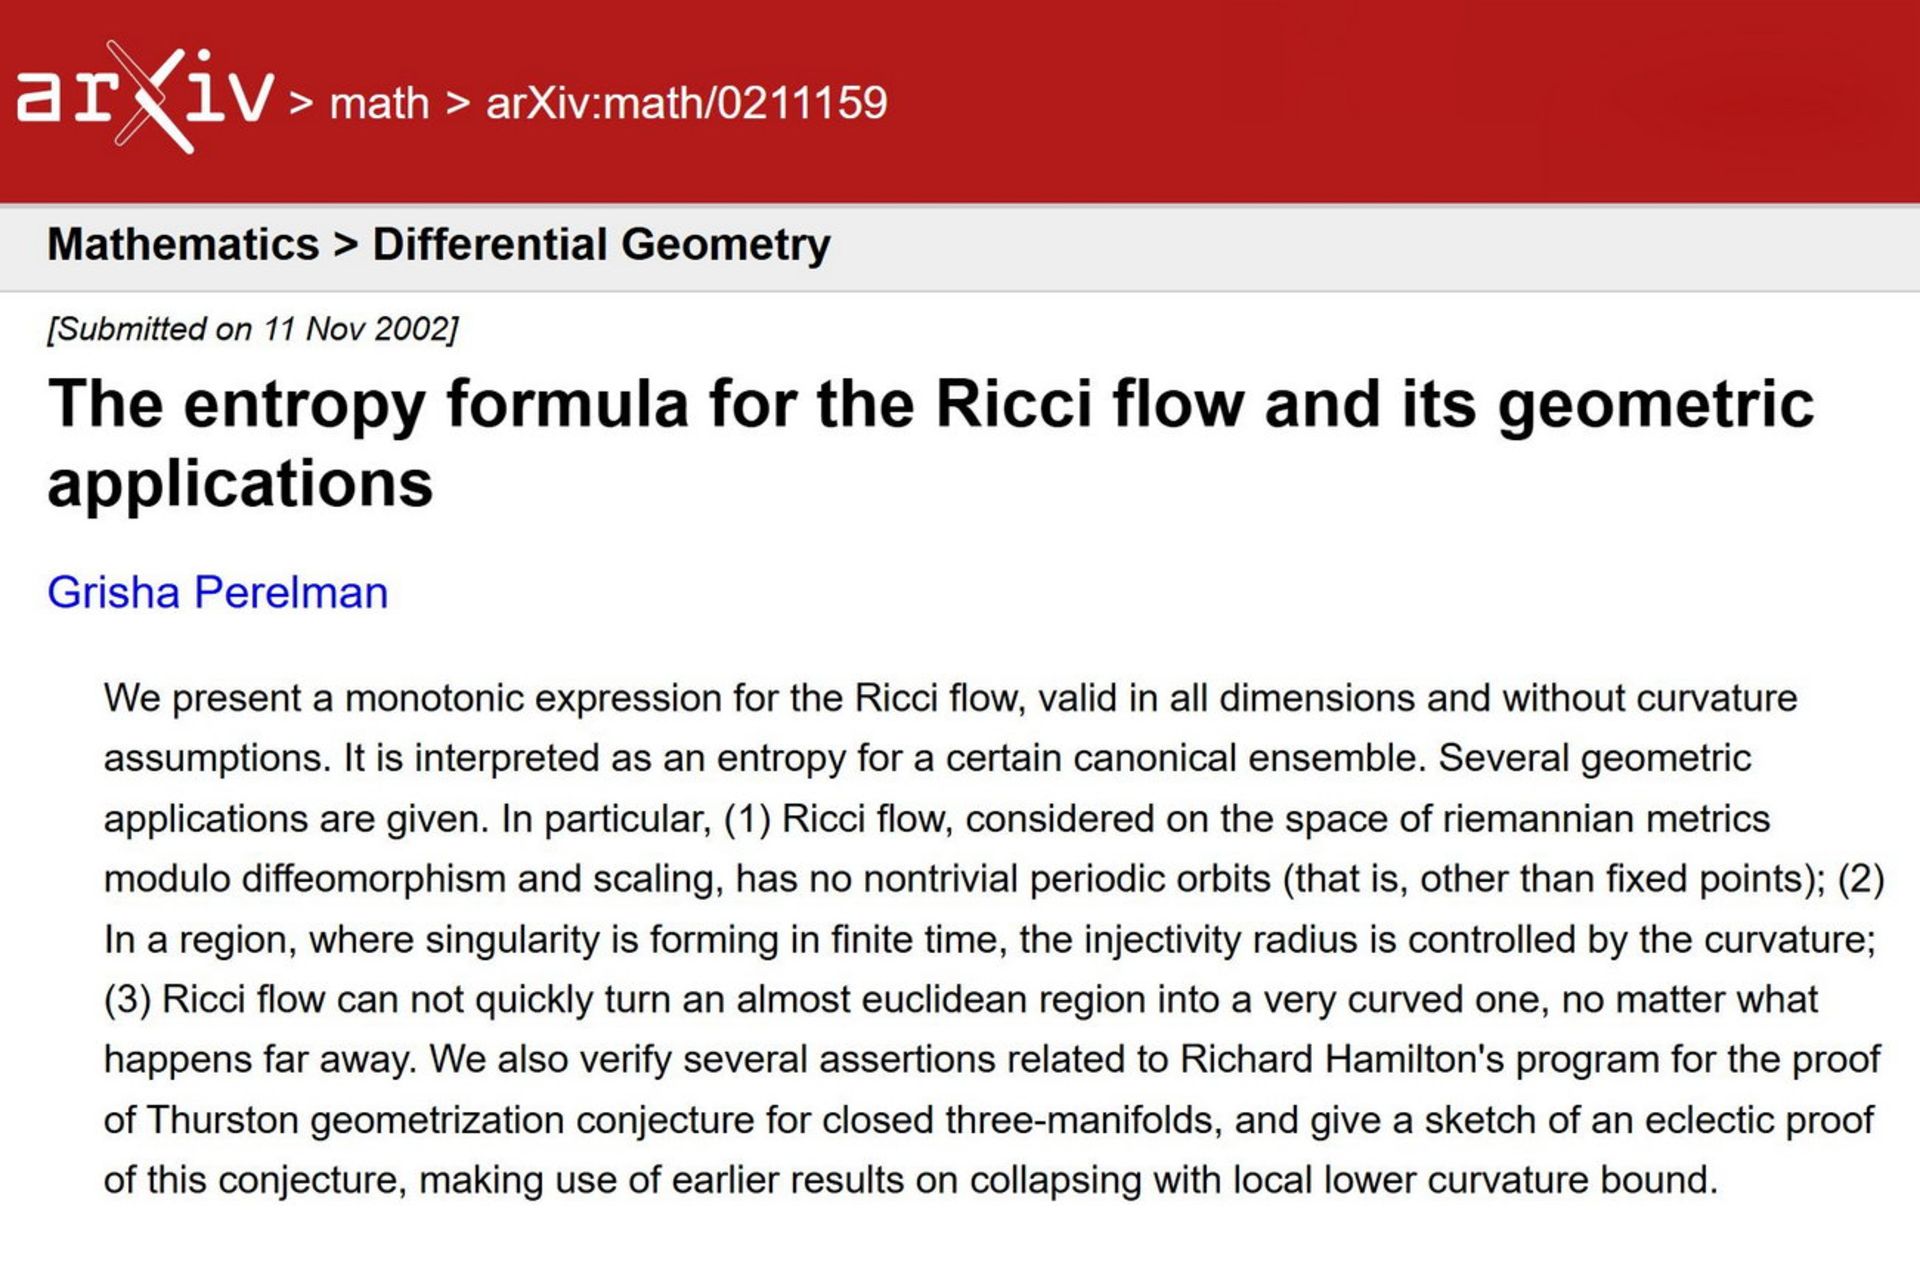This screenshot has width=1920, height=1266.
Task: Open the math breadcrumb link
Action: [379, 103]
